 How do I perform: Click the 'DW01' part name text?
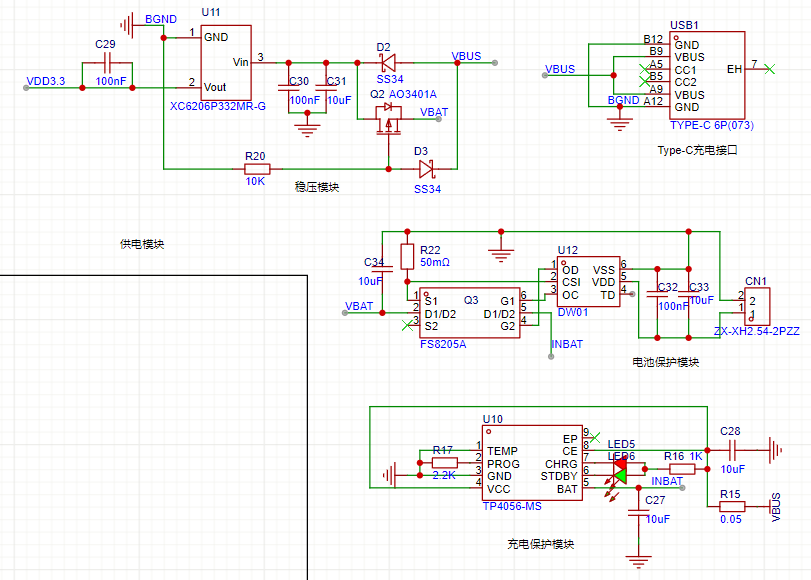coord(573,313)
